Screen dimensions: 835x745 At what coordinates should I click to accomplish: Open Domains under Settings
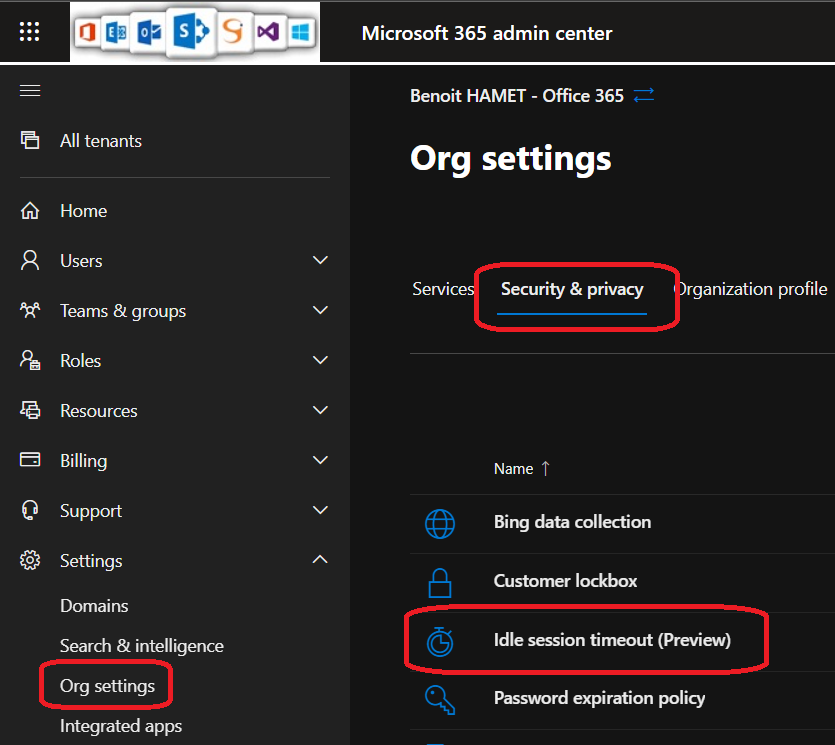pyautogui.click(x=94, y=606)
